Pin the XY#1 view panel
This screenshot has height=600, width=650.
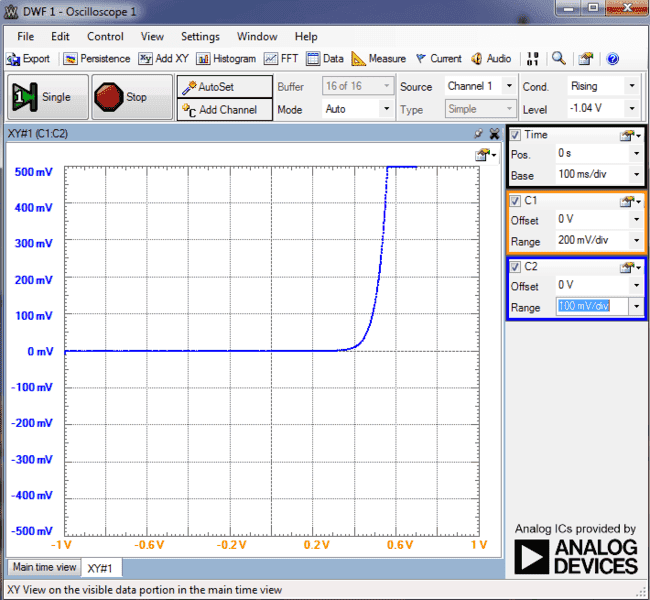coord(478,133)
